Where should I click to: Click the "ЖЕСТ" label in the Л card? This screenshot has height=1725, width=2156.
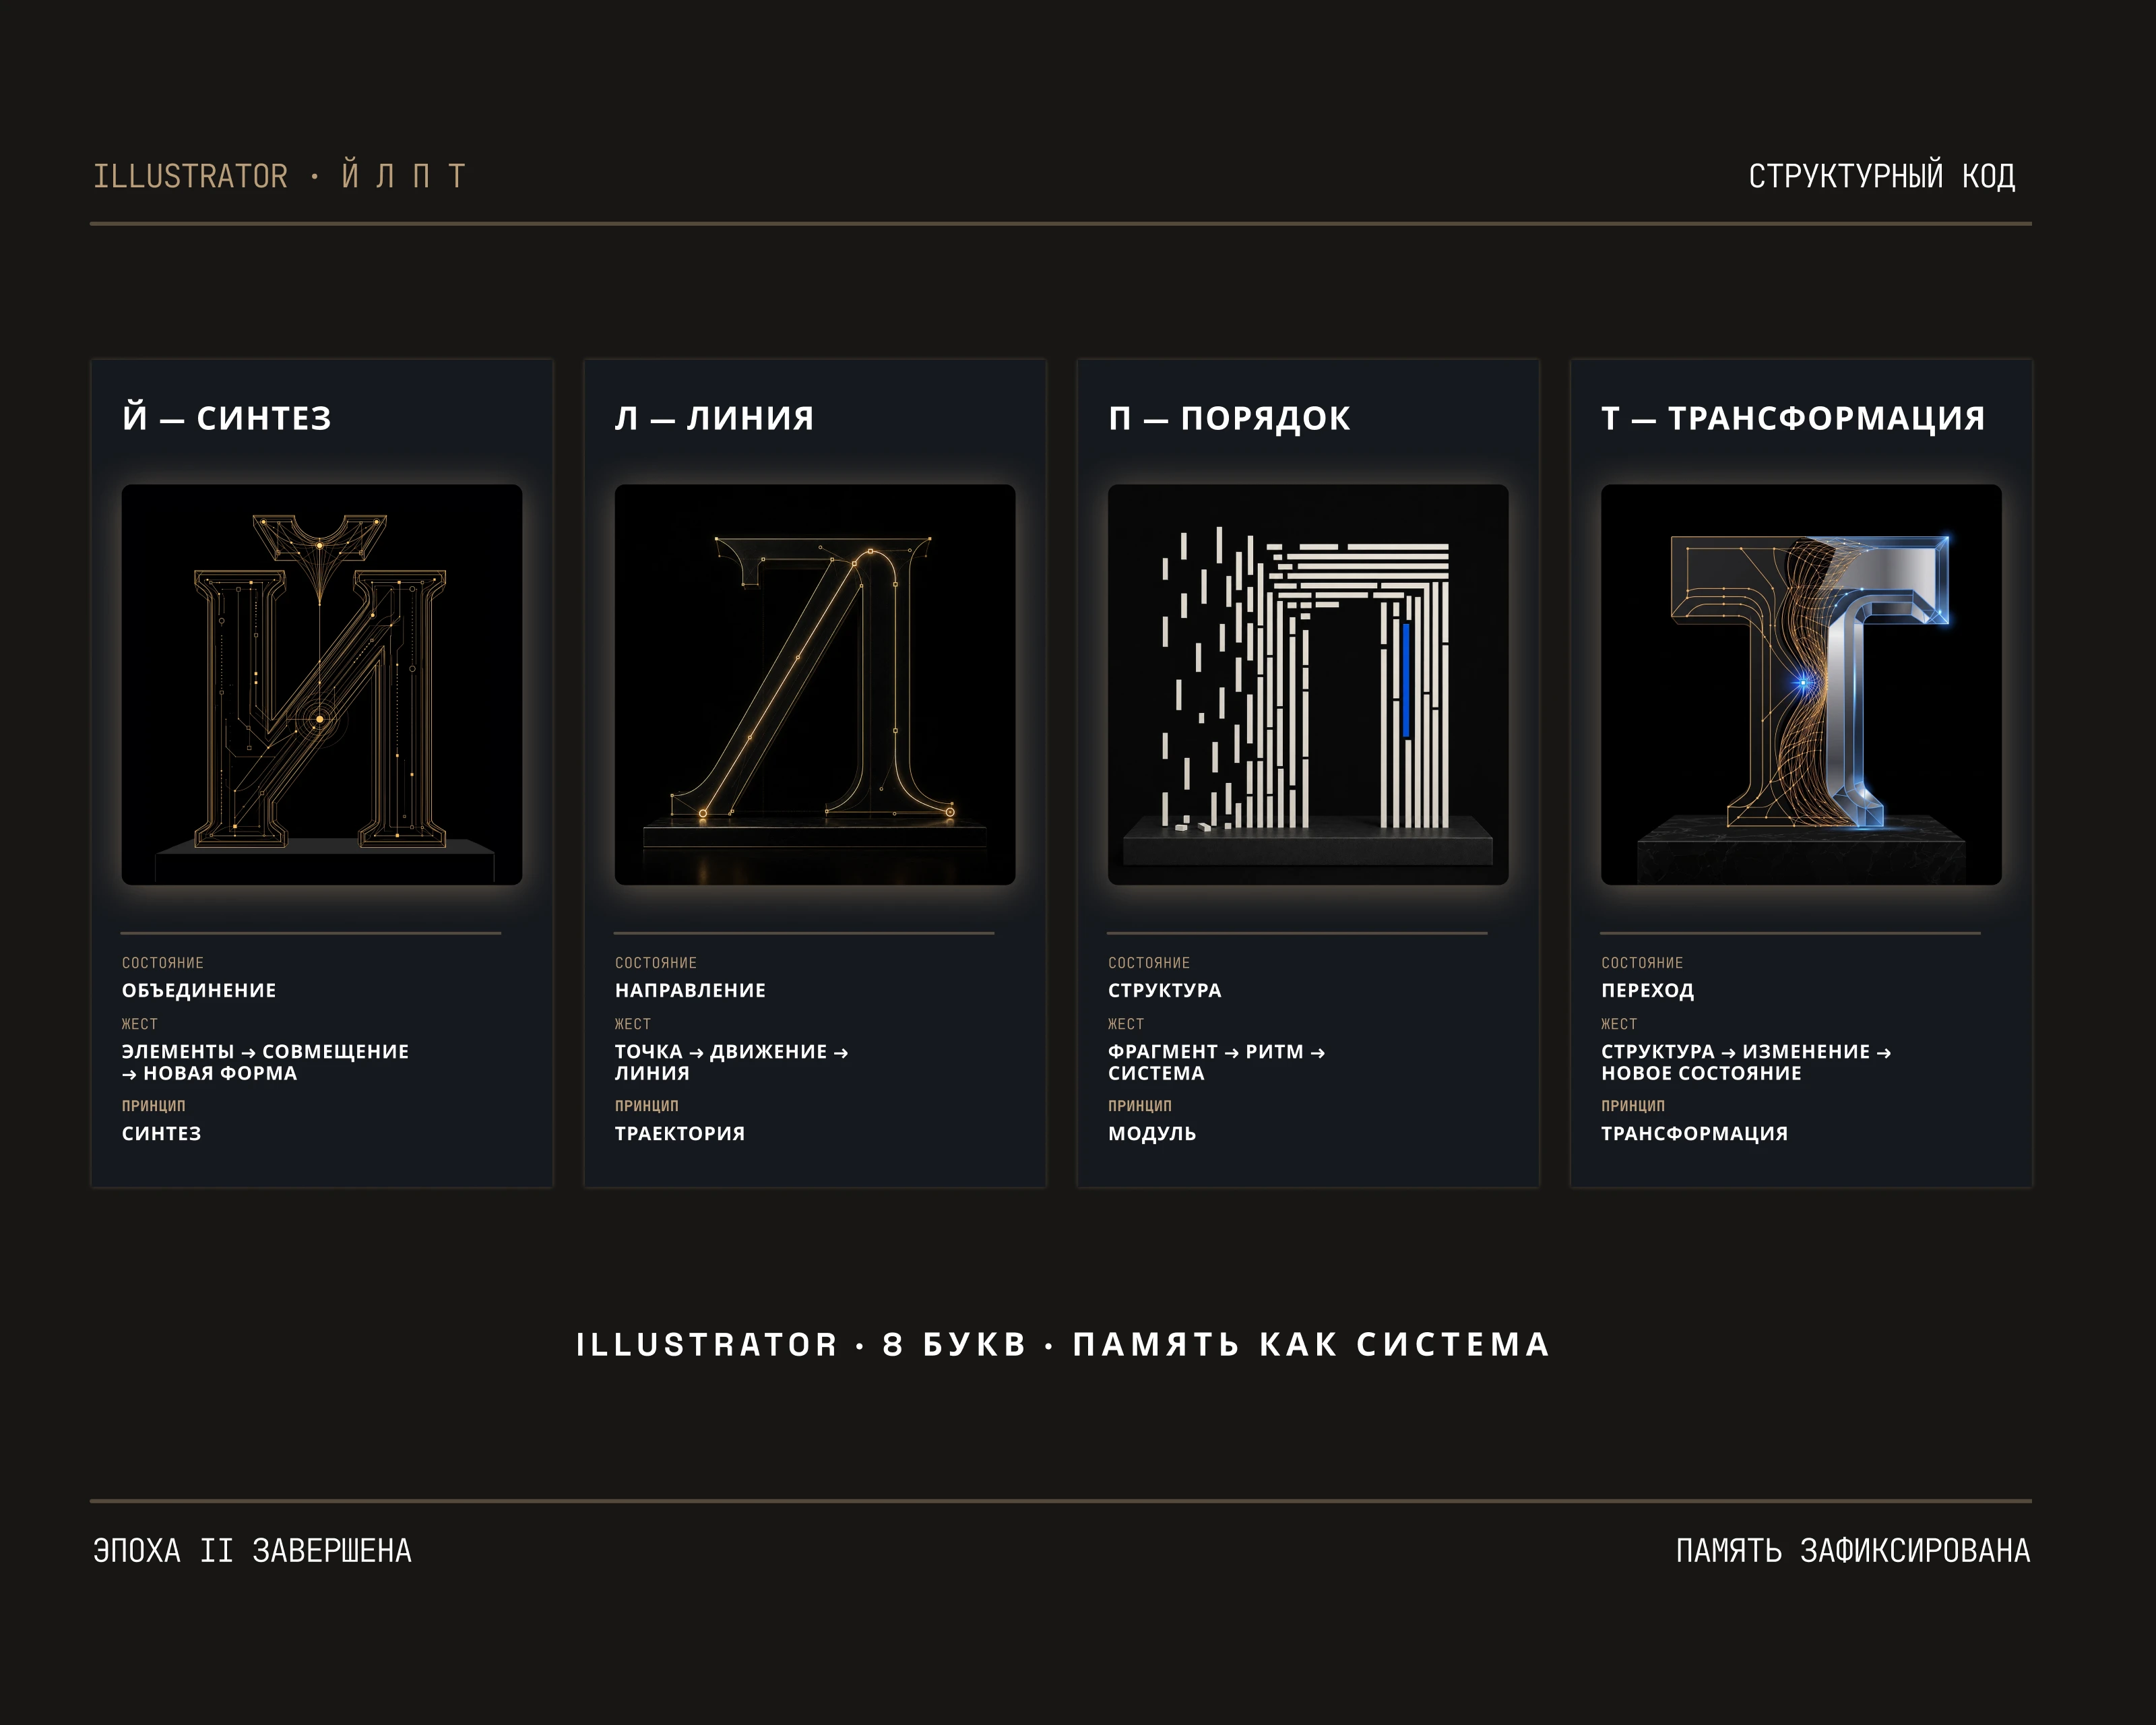[632, 1024]
